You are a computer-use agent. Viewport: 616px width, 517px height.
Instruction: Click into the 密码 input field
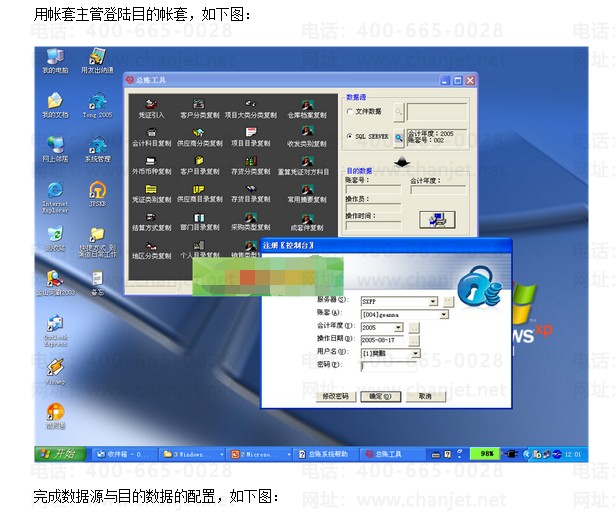click(x=388, y=366)
